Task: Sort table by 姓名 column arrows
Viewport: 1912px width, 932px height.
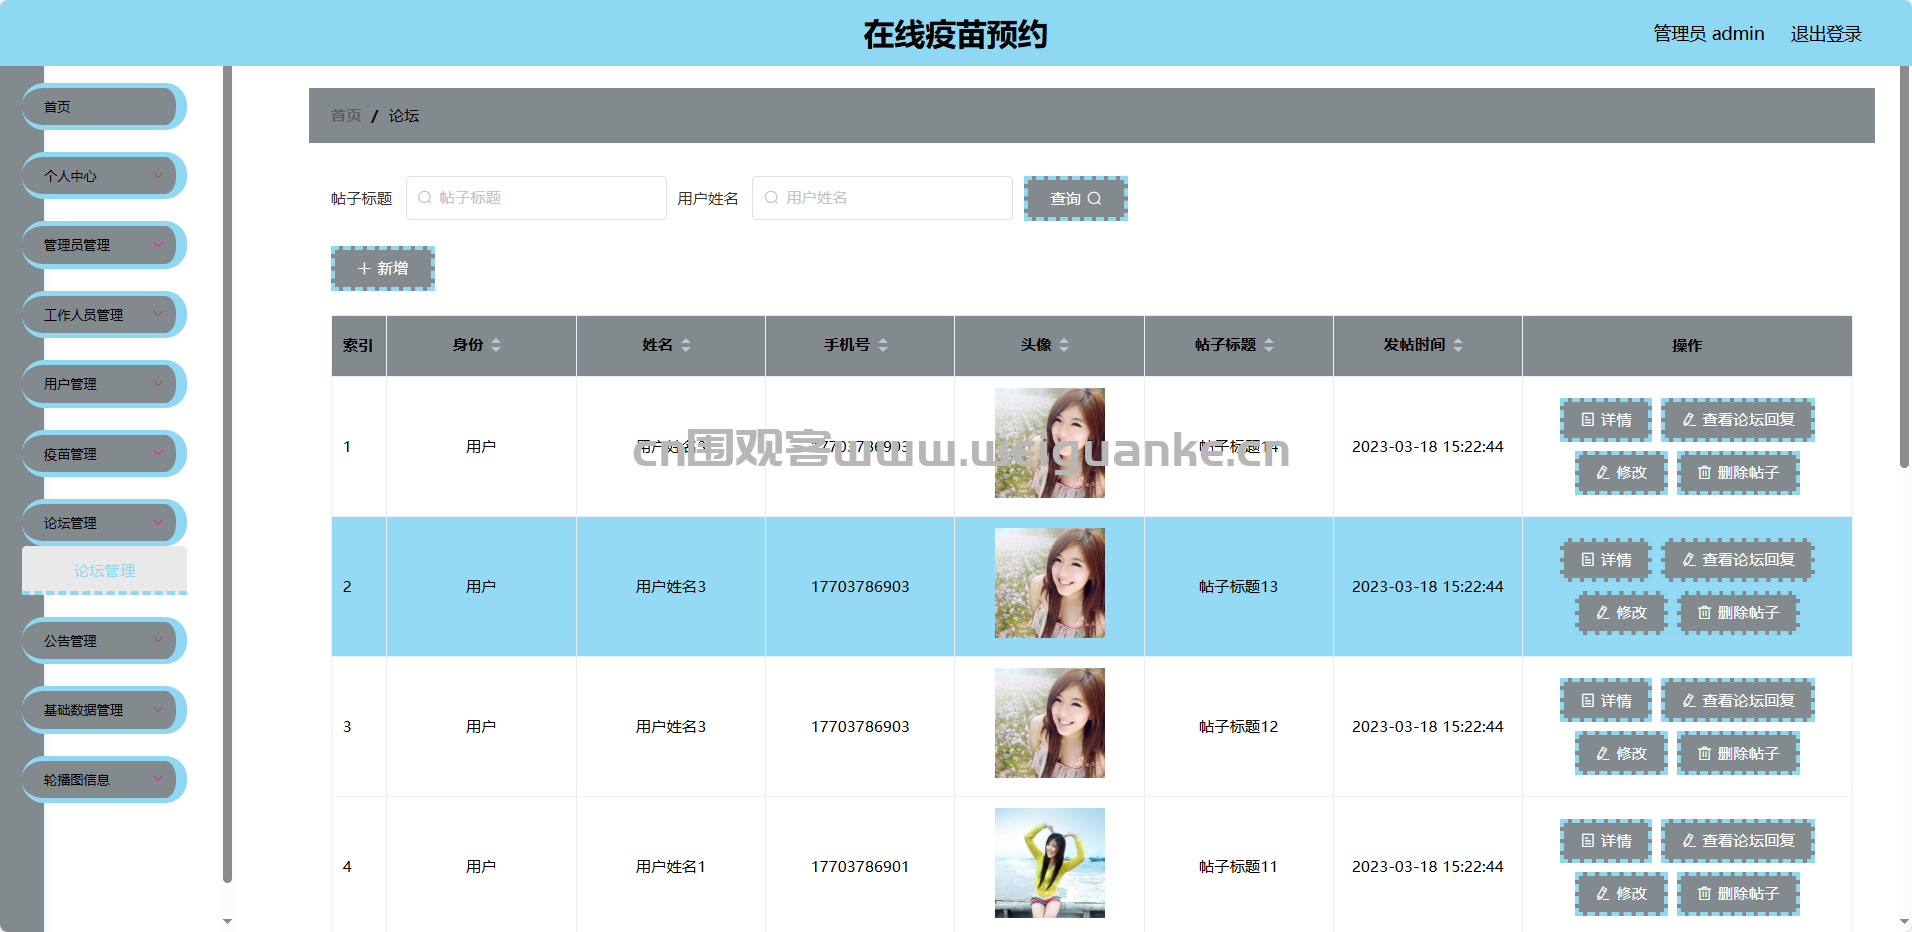Action: (686, 345)
